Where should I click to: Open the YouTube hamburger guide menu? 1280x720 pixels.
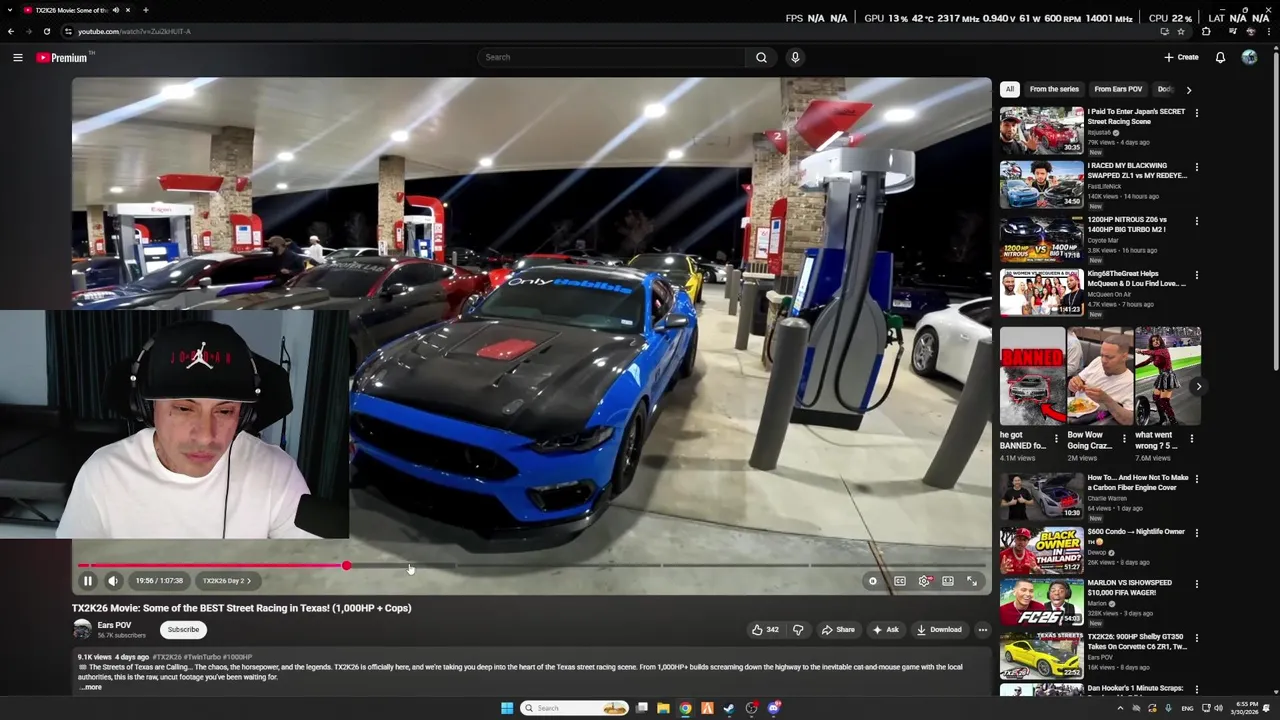point(17,57)
